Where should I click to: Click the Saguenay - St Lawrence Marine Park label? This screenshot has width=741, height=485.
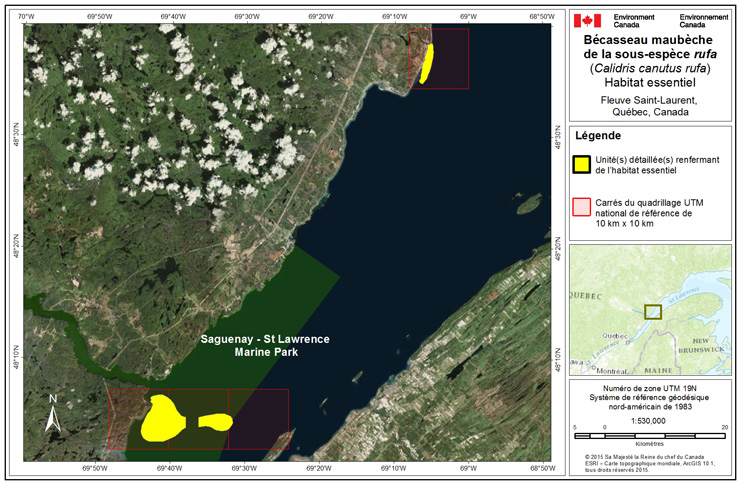pyautogui.click(x=266, y=346)
